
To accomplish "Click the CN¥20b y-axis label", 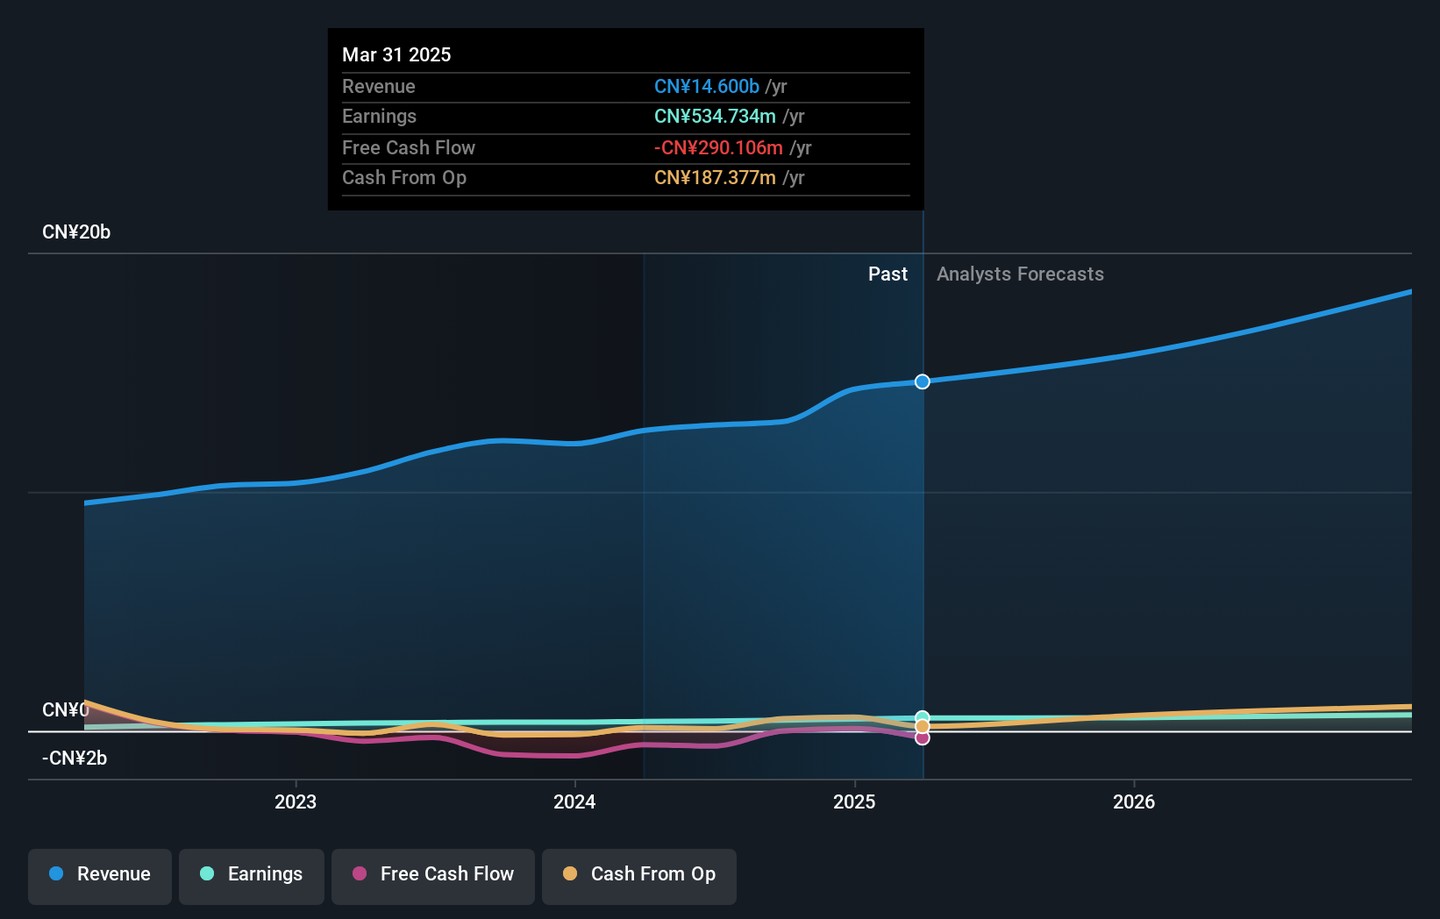I will [76, 232].
